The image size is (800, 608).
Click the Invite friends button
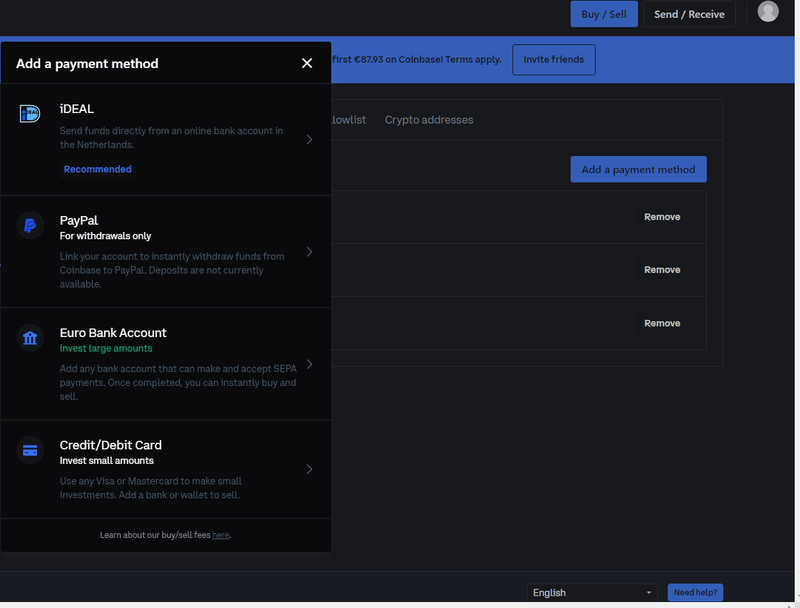554,60
